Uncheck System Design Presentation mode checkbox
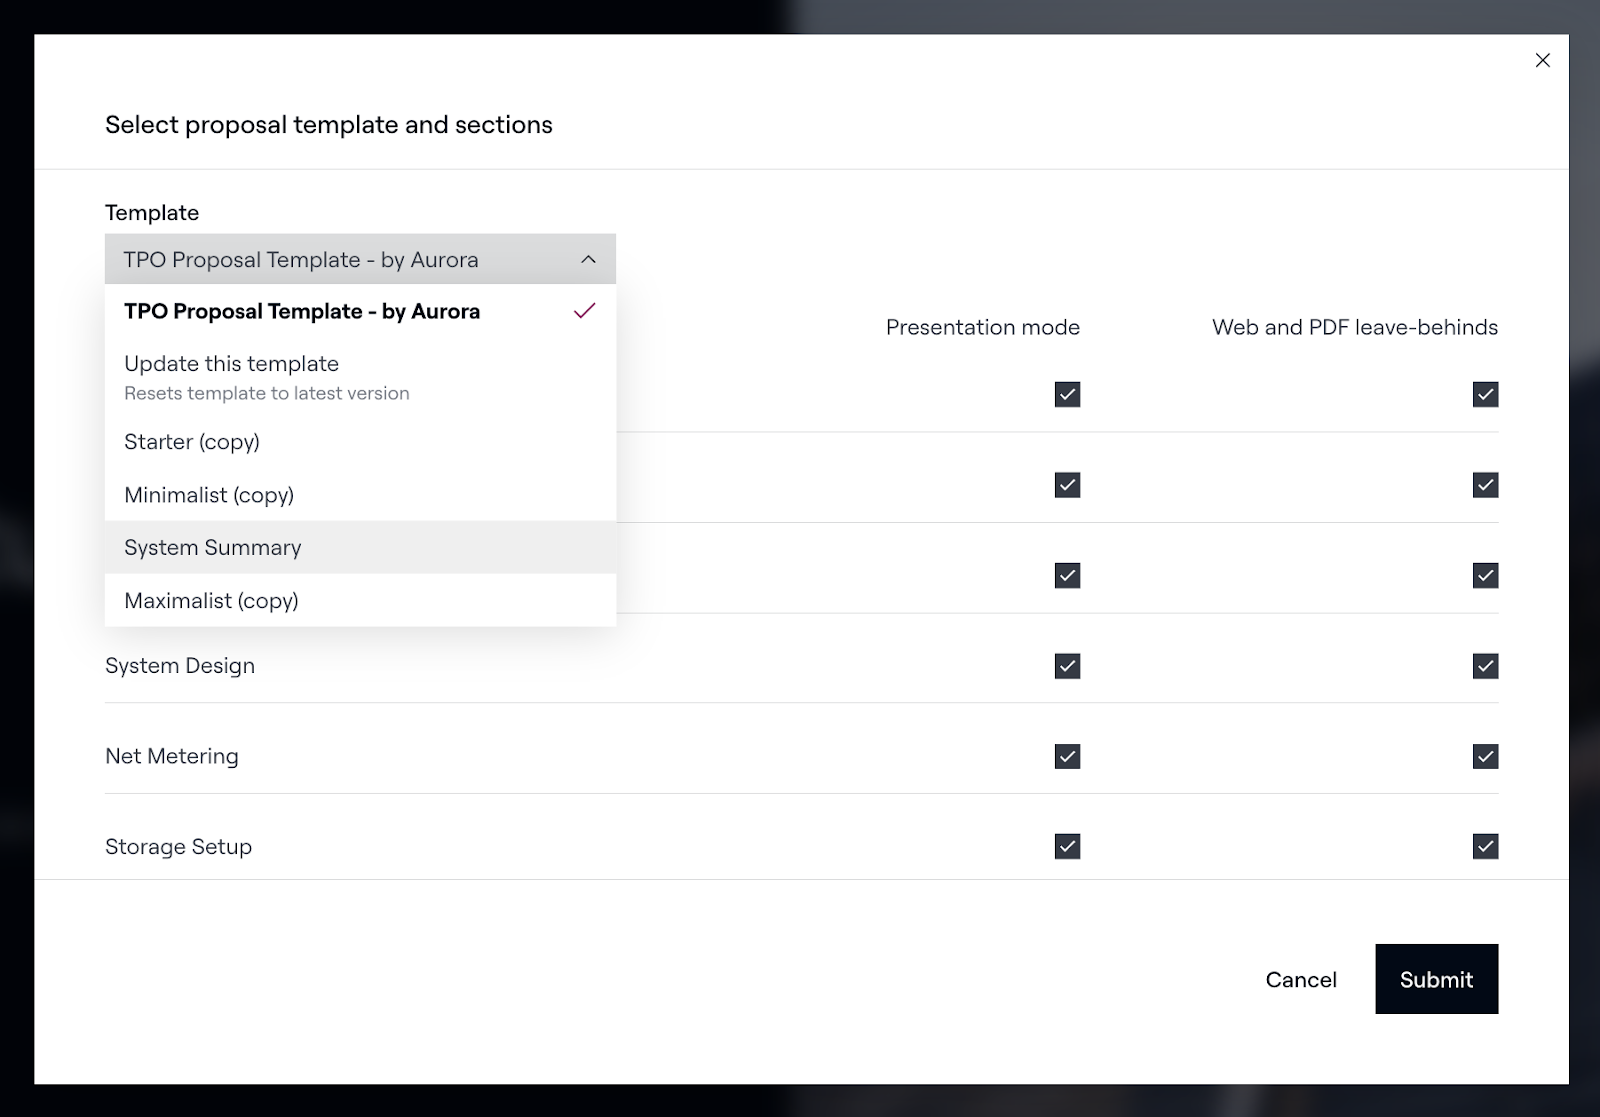 (x=1067, y=666)
